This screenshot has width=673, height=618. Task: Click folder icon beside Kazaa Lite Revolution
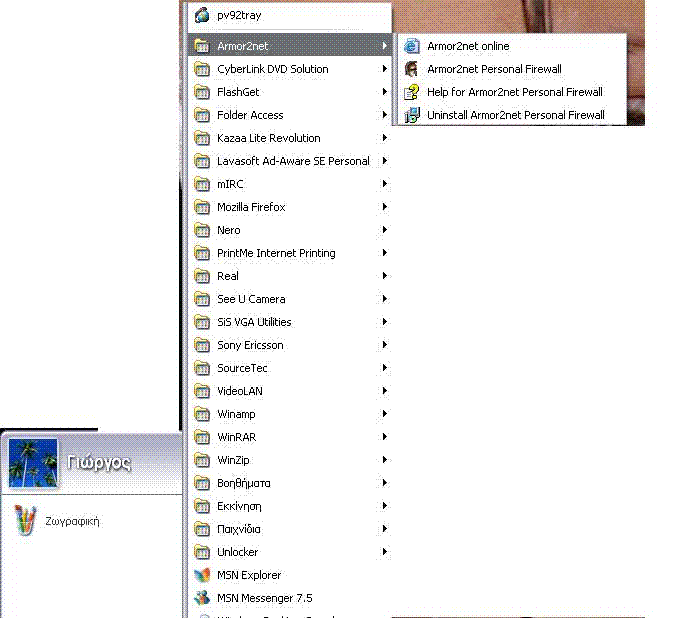(x=202, y=138)
